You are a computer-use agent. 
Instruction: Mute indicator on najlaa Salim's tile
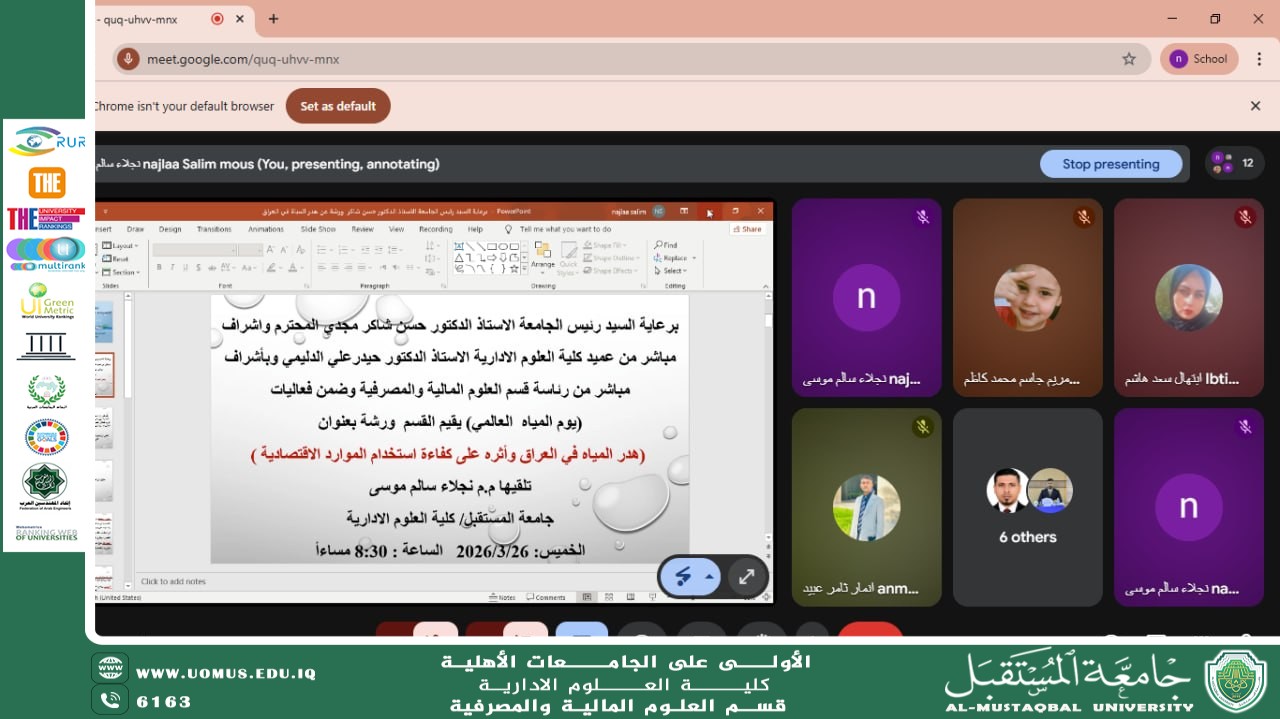pos(924,218)
